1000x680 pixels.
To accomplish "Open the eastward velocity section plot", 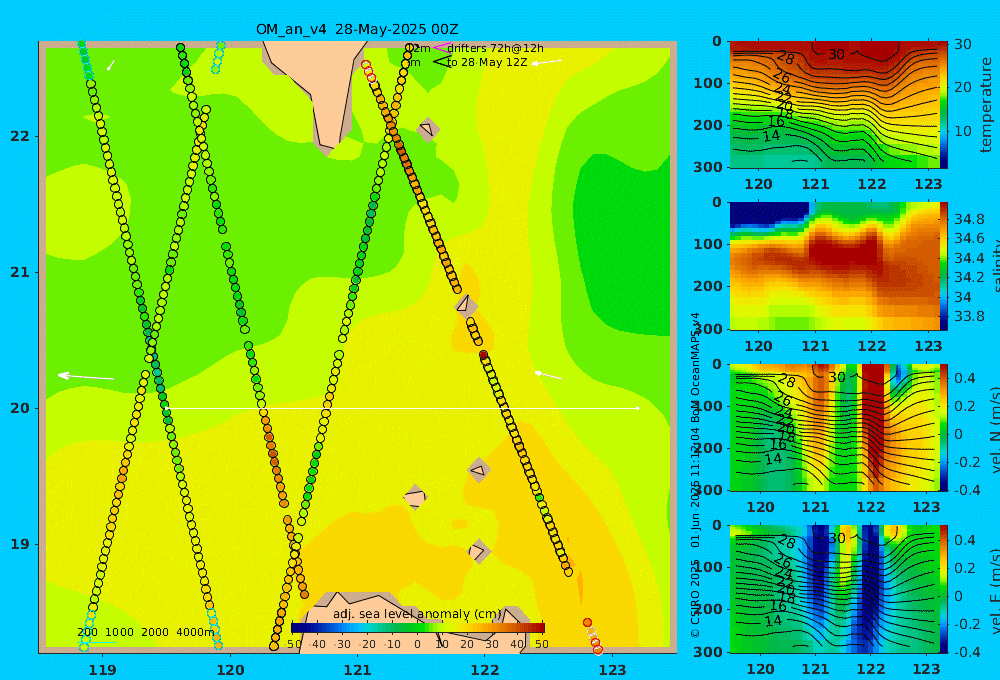I will coord(835,589).
